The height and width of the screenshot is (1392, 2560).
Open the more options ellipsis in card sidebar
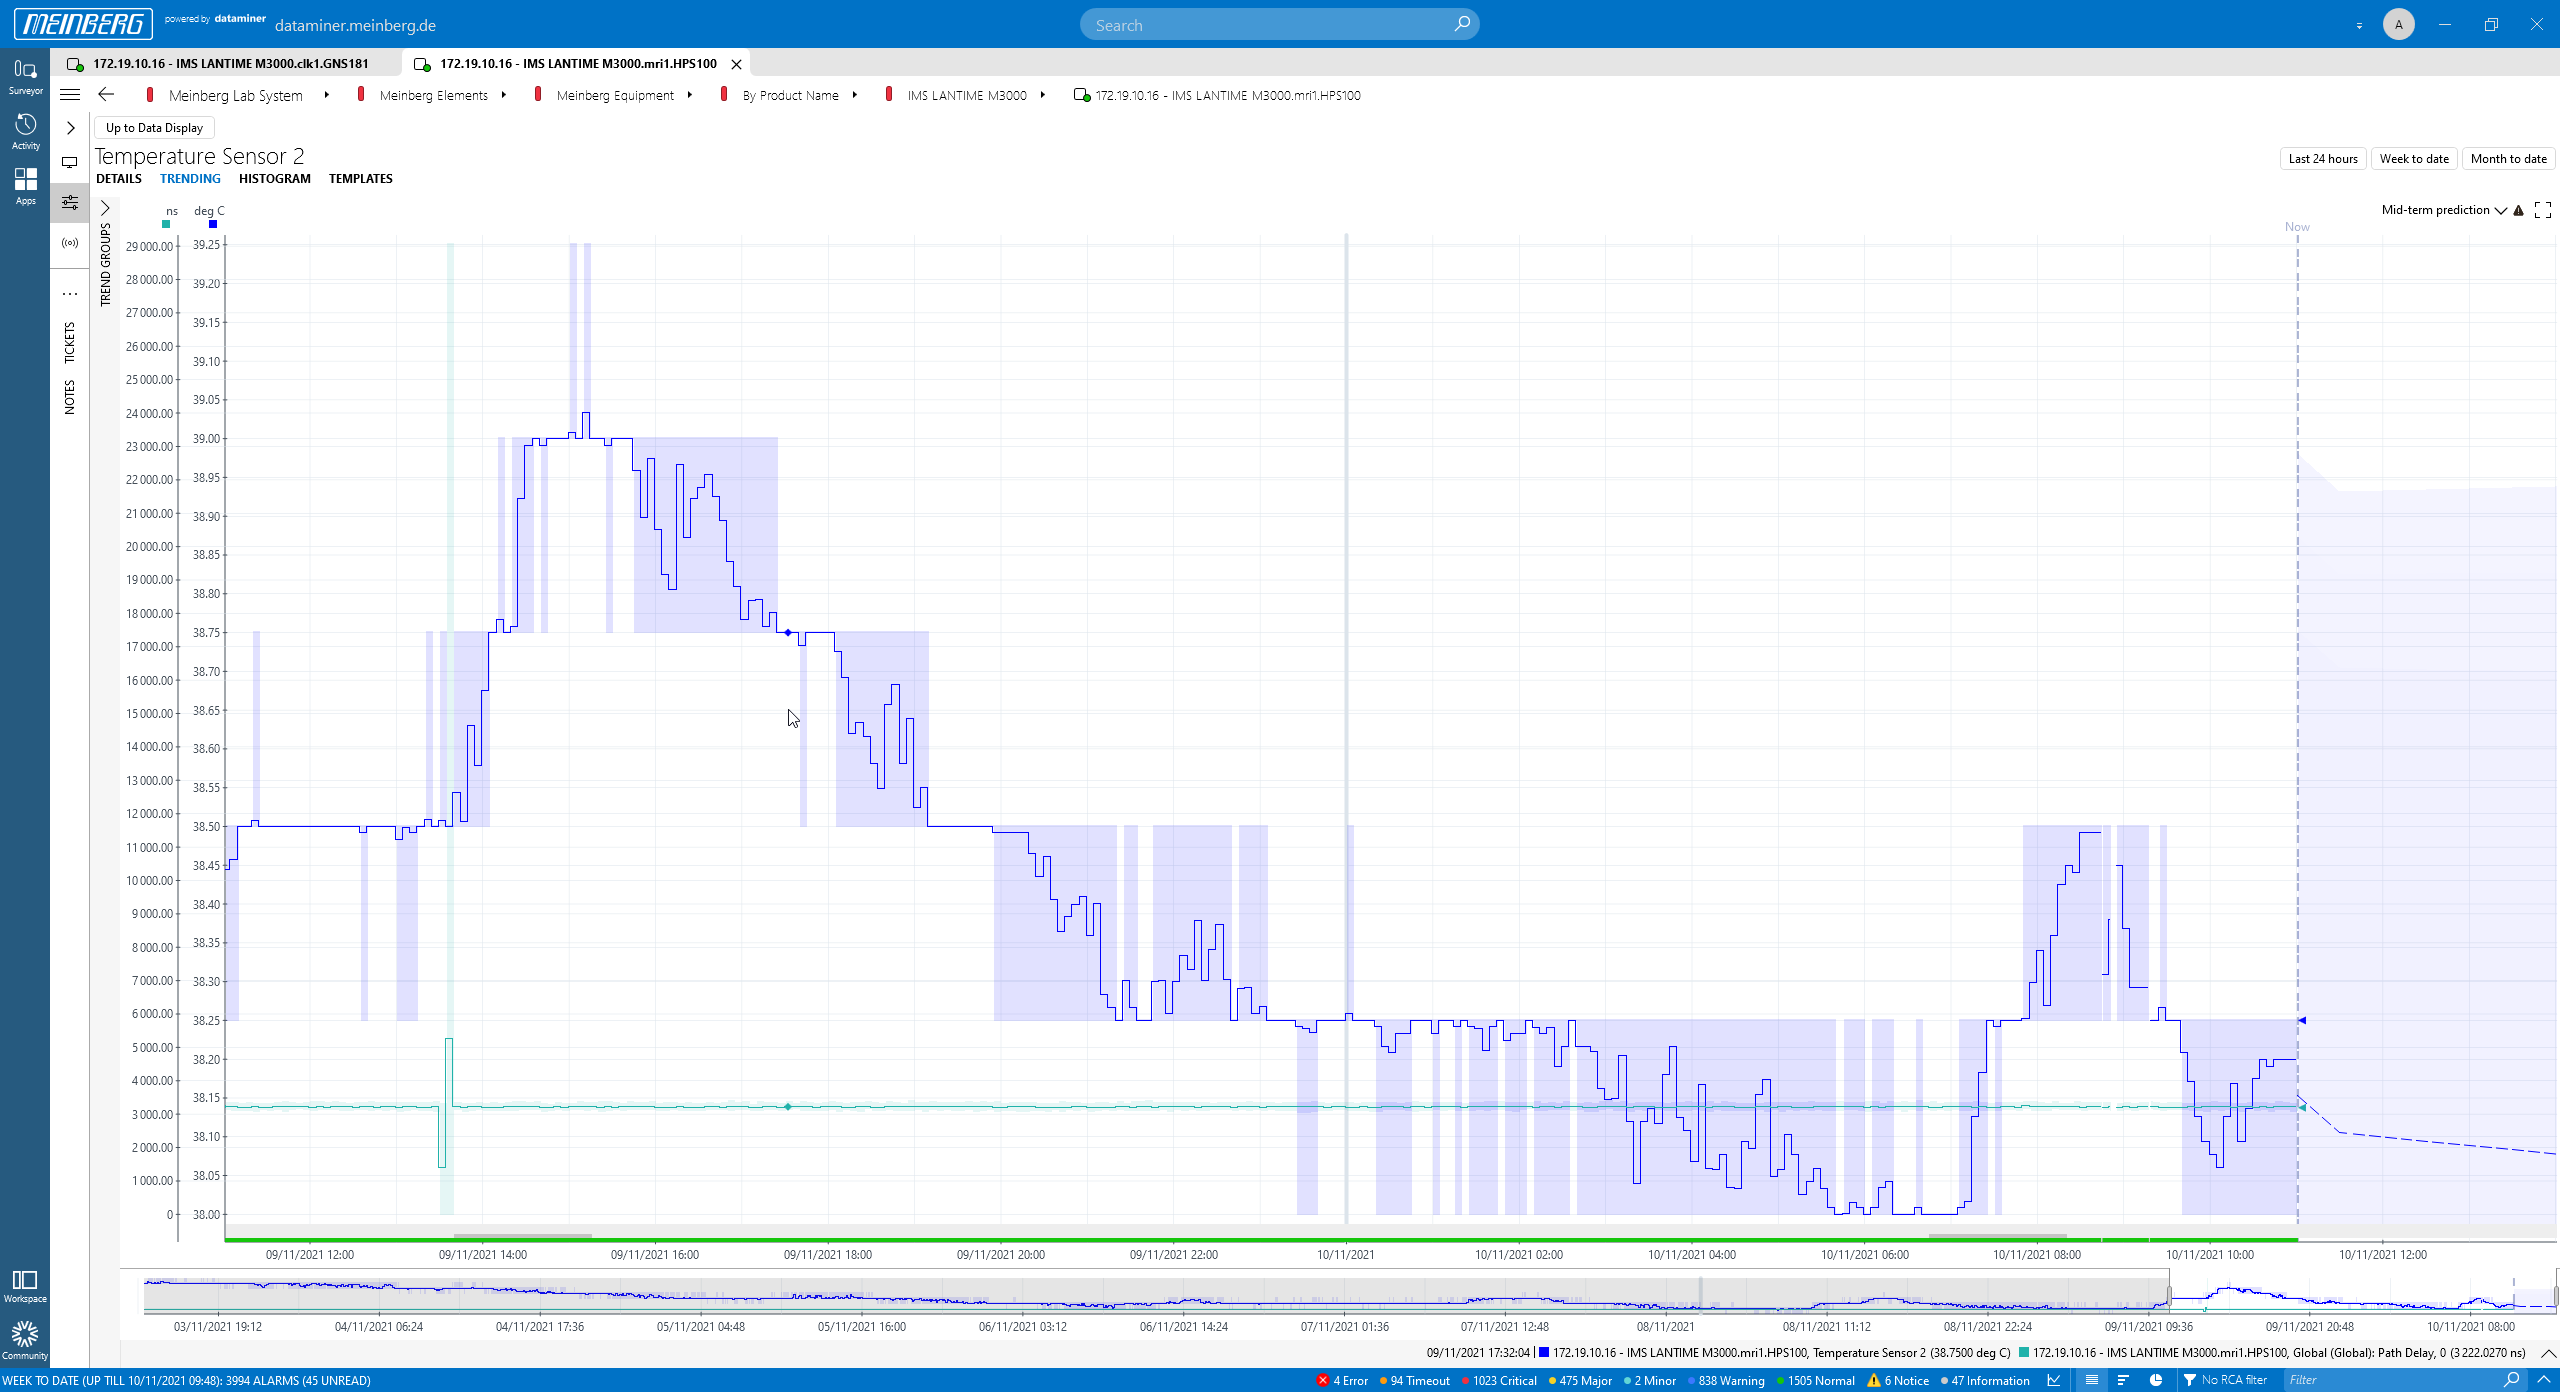click(x=70, y=294)
